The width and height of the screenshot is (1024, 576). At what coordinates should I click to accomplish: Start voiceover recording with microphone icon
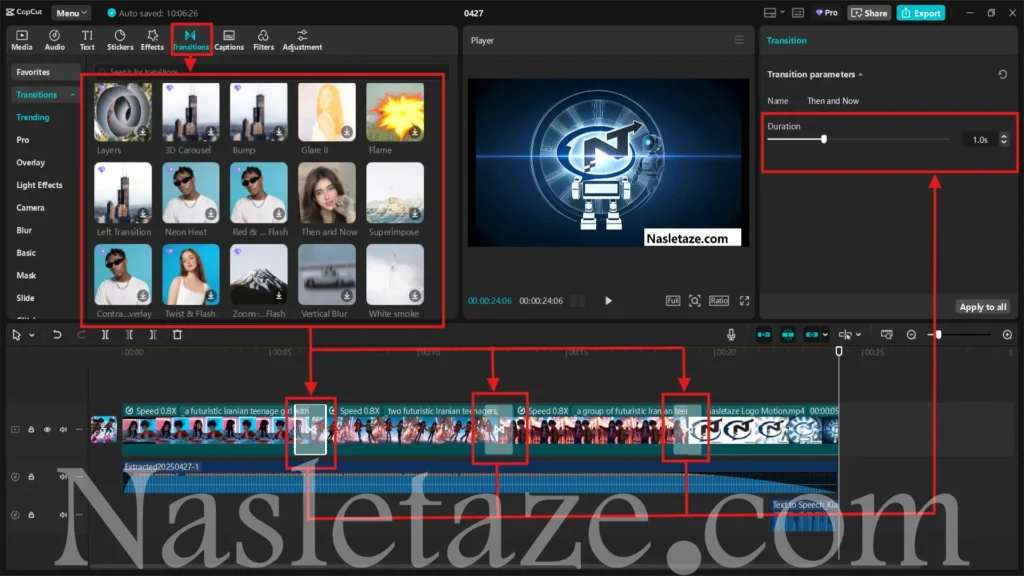731,334
